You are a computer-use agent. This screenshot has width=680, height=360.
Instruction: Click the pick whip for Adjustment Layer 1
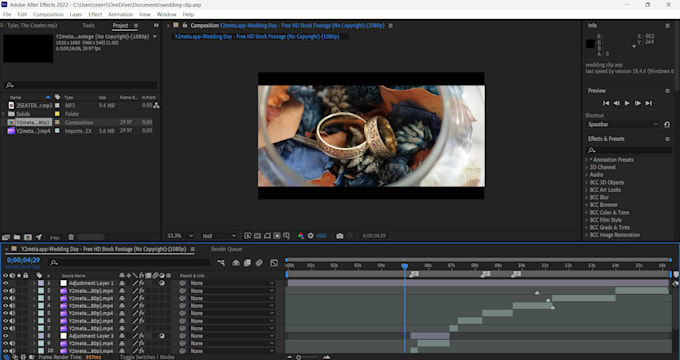[x=183, y=283]
